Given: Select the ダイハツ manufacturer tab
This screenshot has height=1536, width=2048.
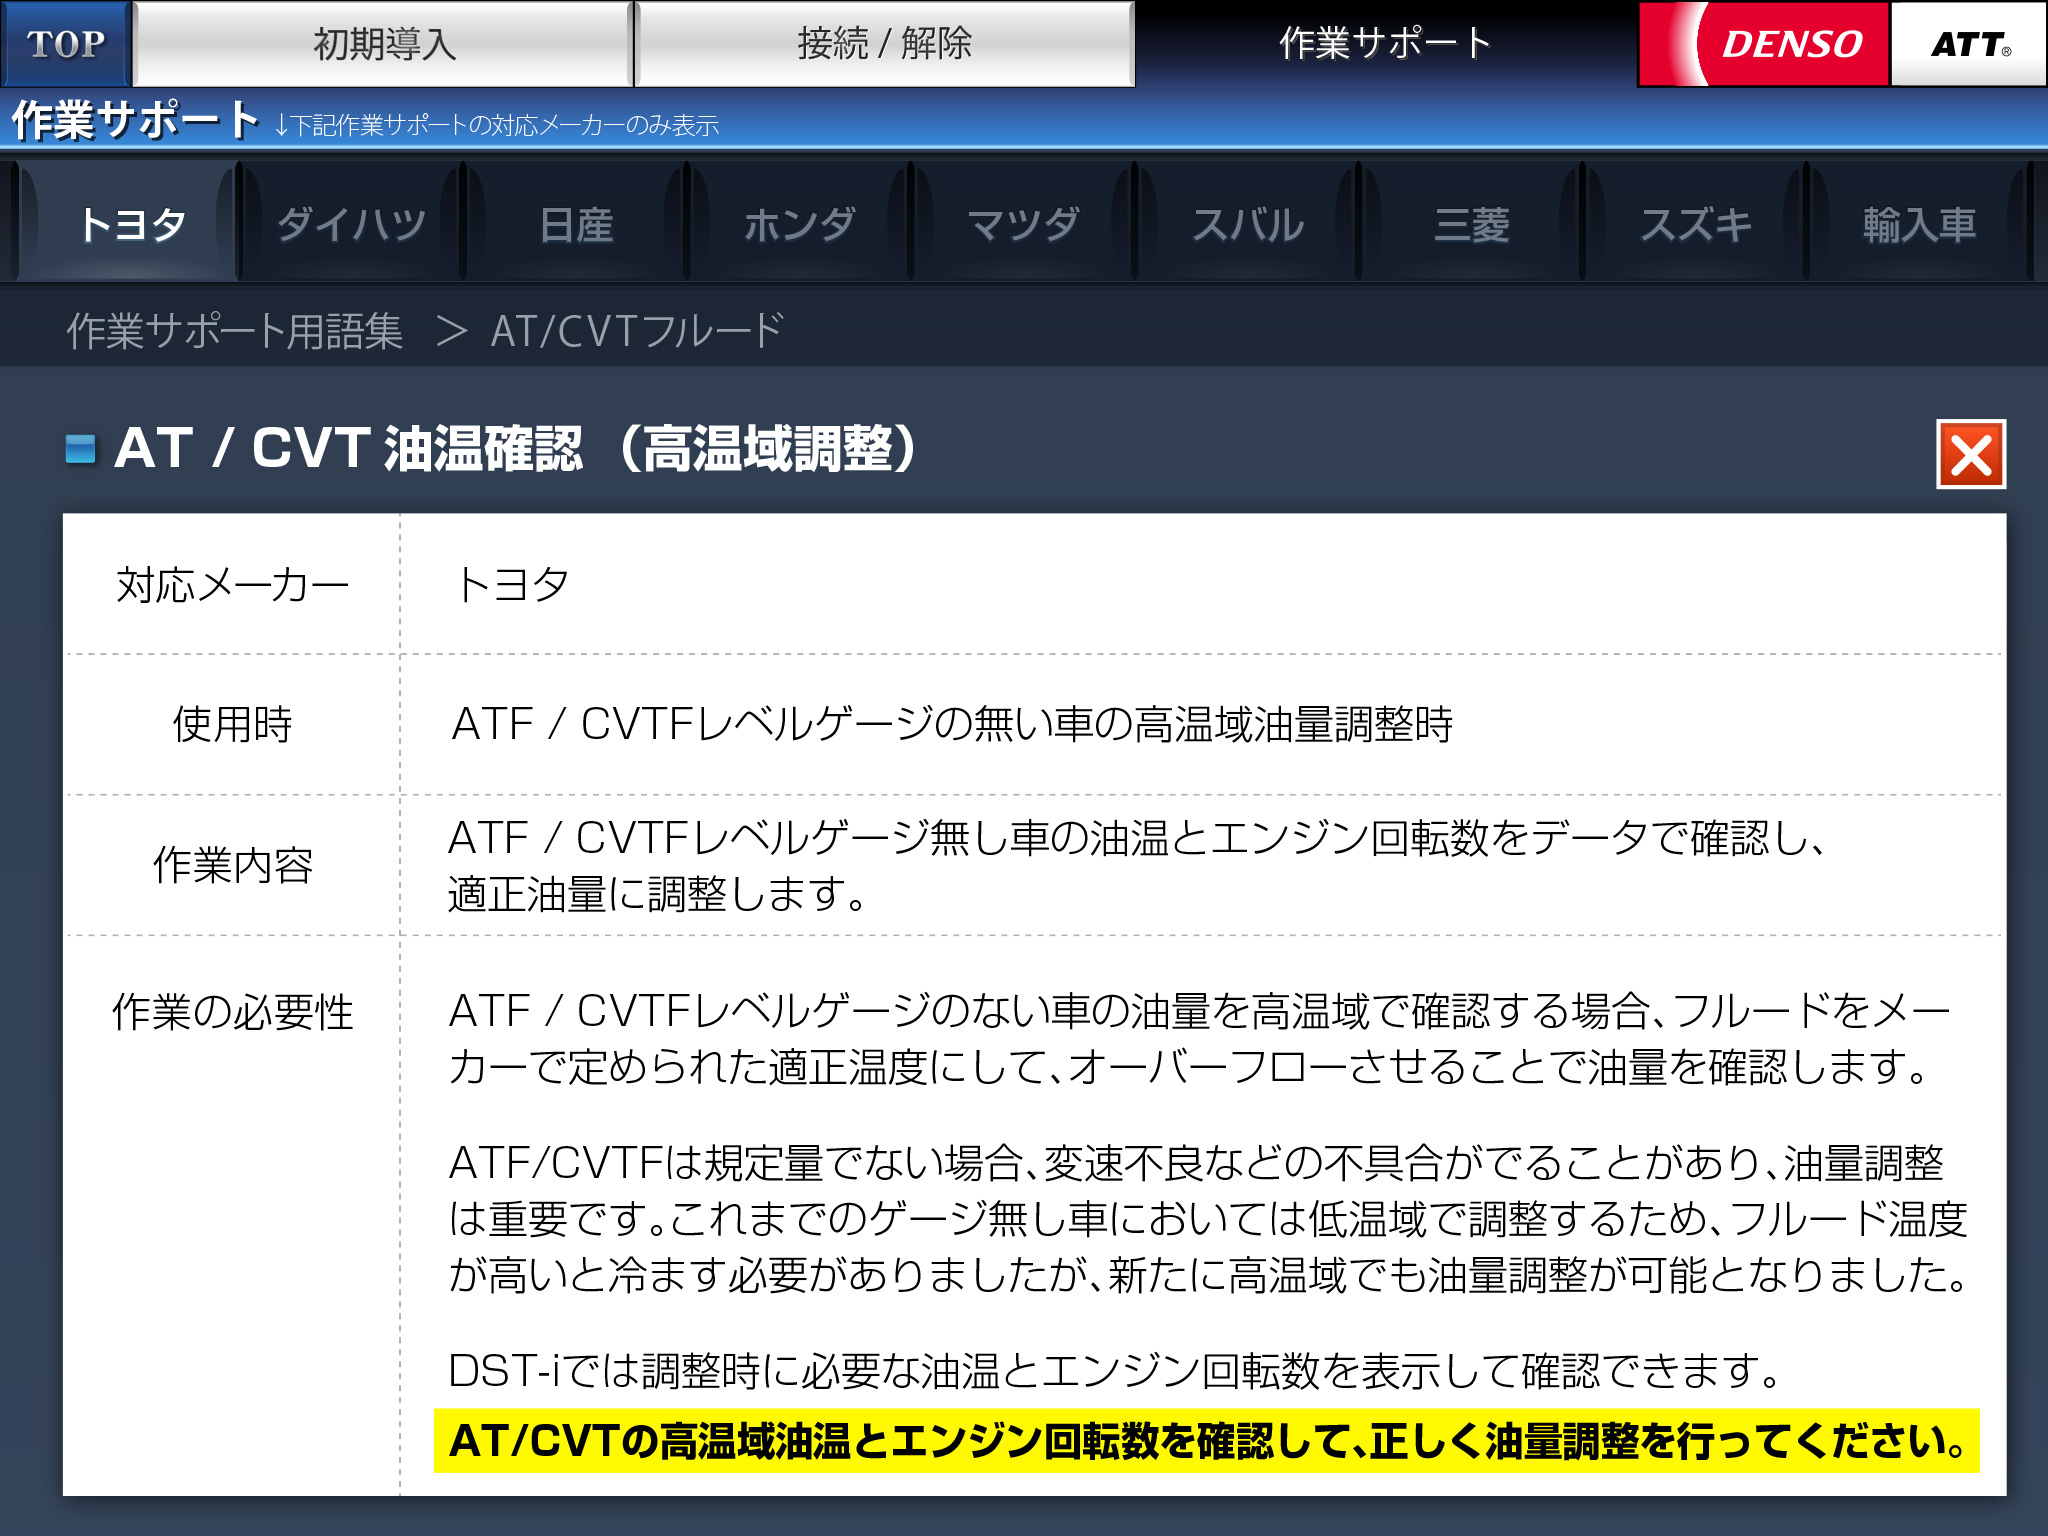Looking at the screenshot, I should pyautogui.click(x=352, y=224).
